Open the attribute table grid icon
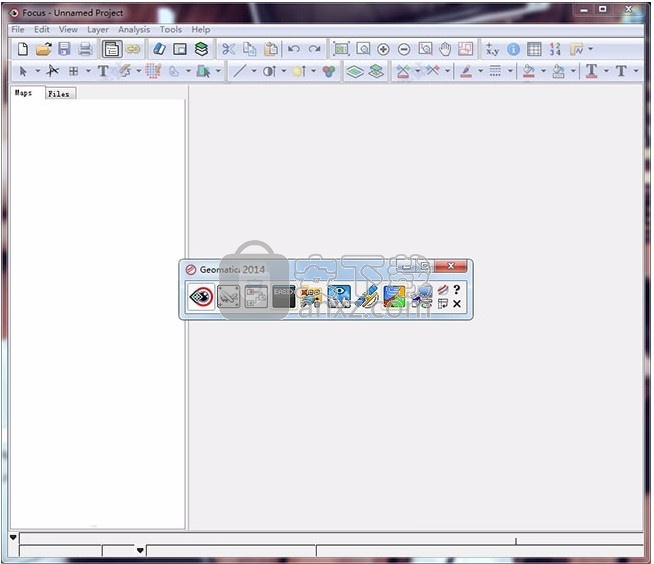 coord(534,49)
